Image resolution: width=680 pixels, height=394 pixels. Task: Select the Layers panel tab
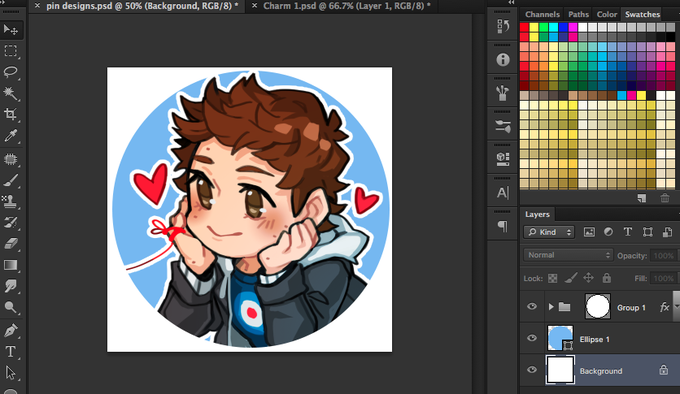click(537, 215)
